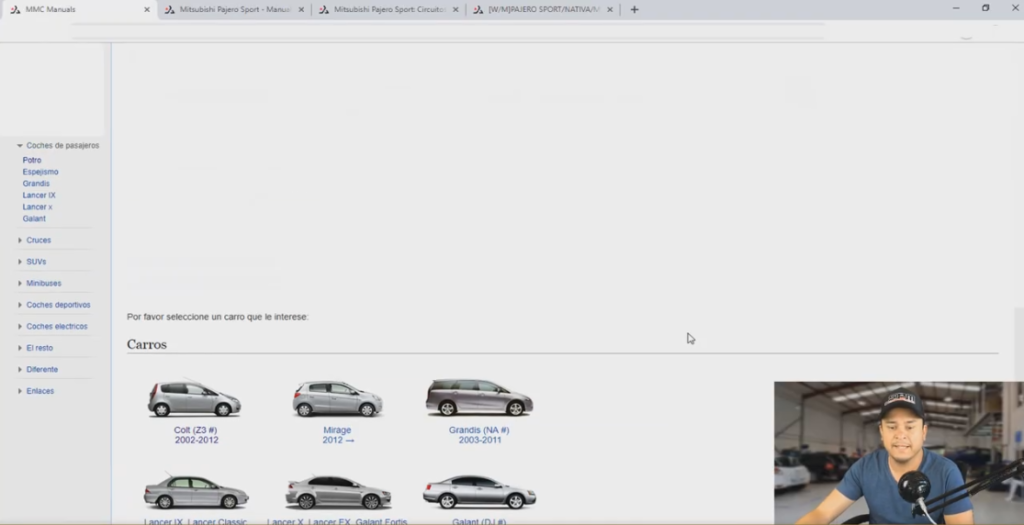
Task: Close the Mitsubishi Pajero Sport - Manual tab
Action: point(301,10)
